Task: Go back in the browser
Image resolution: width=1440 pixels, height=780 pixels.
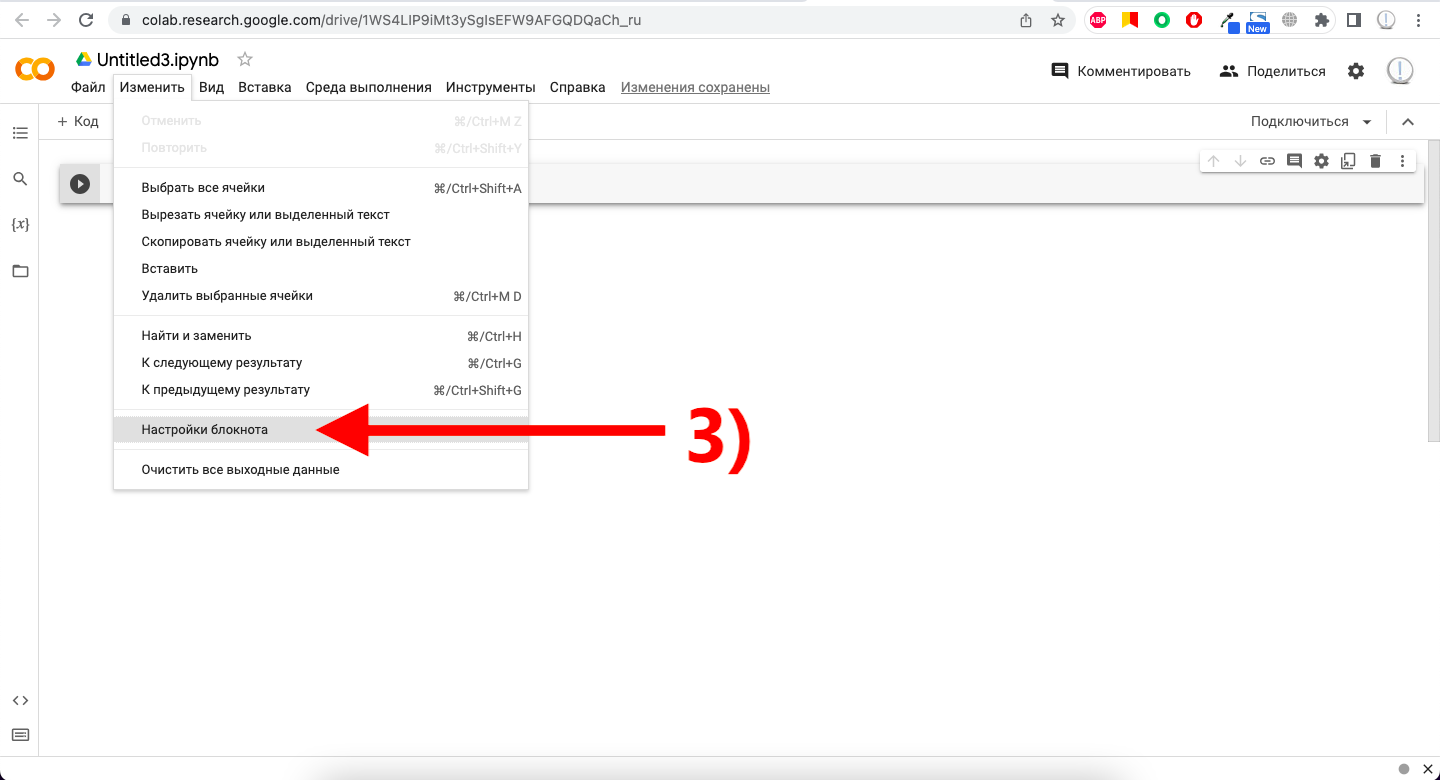Action: tap(22, 20)
